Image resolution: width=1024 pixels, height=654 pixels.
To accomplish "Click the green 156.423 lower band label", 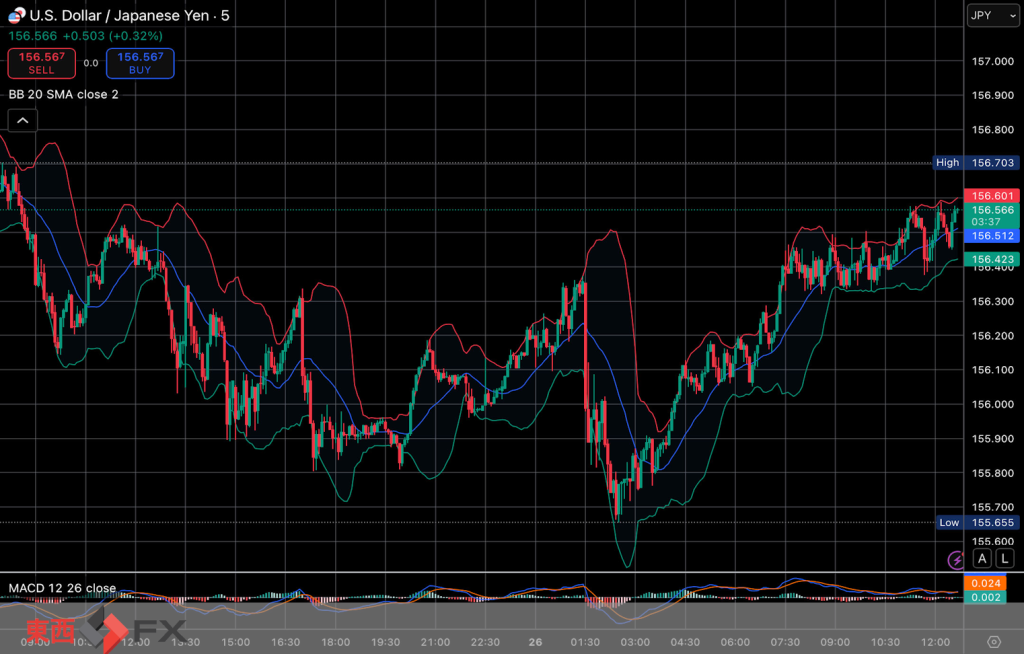I will click(x=993, y=259).
